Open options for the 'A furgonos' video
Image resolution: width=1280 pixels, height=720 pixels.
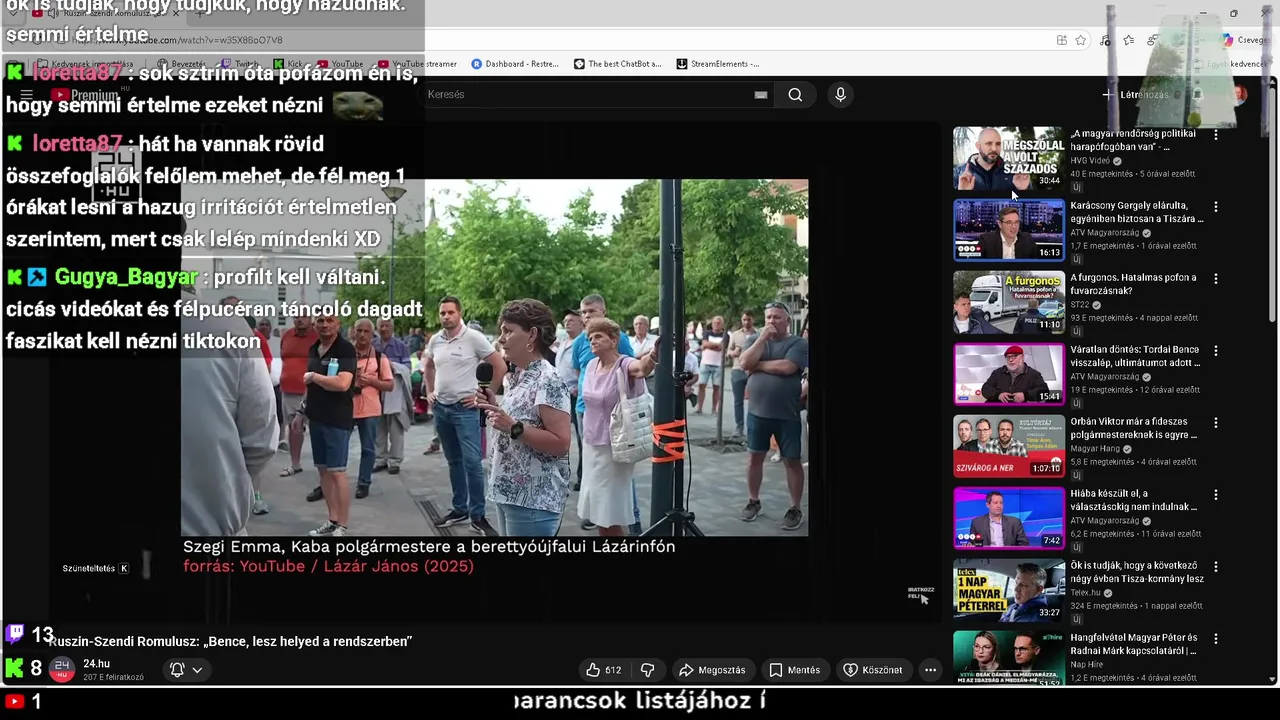pyautogui.click(x=1216, y=279)
